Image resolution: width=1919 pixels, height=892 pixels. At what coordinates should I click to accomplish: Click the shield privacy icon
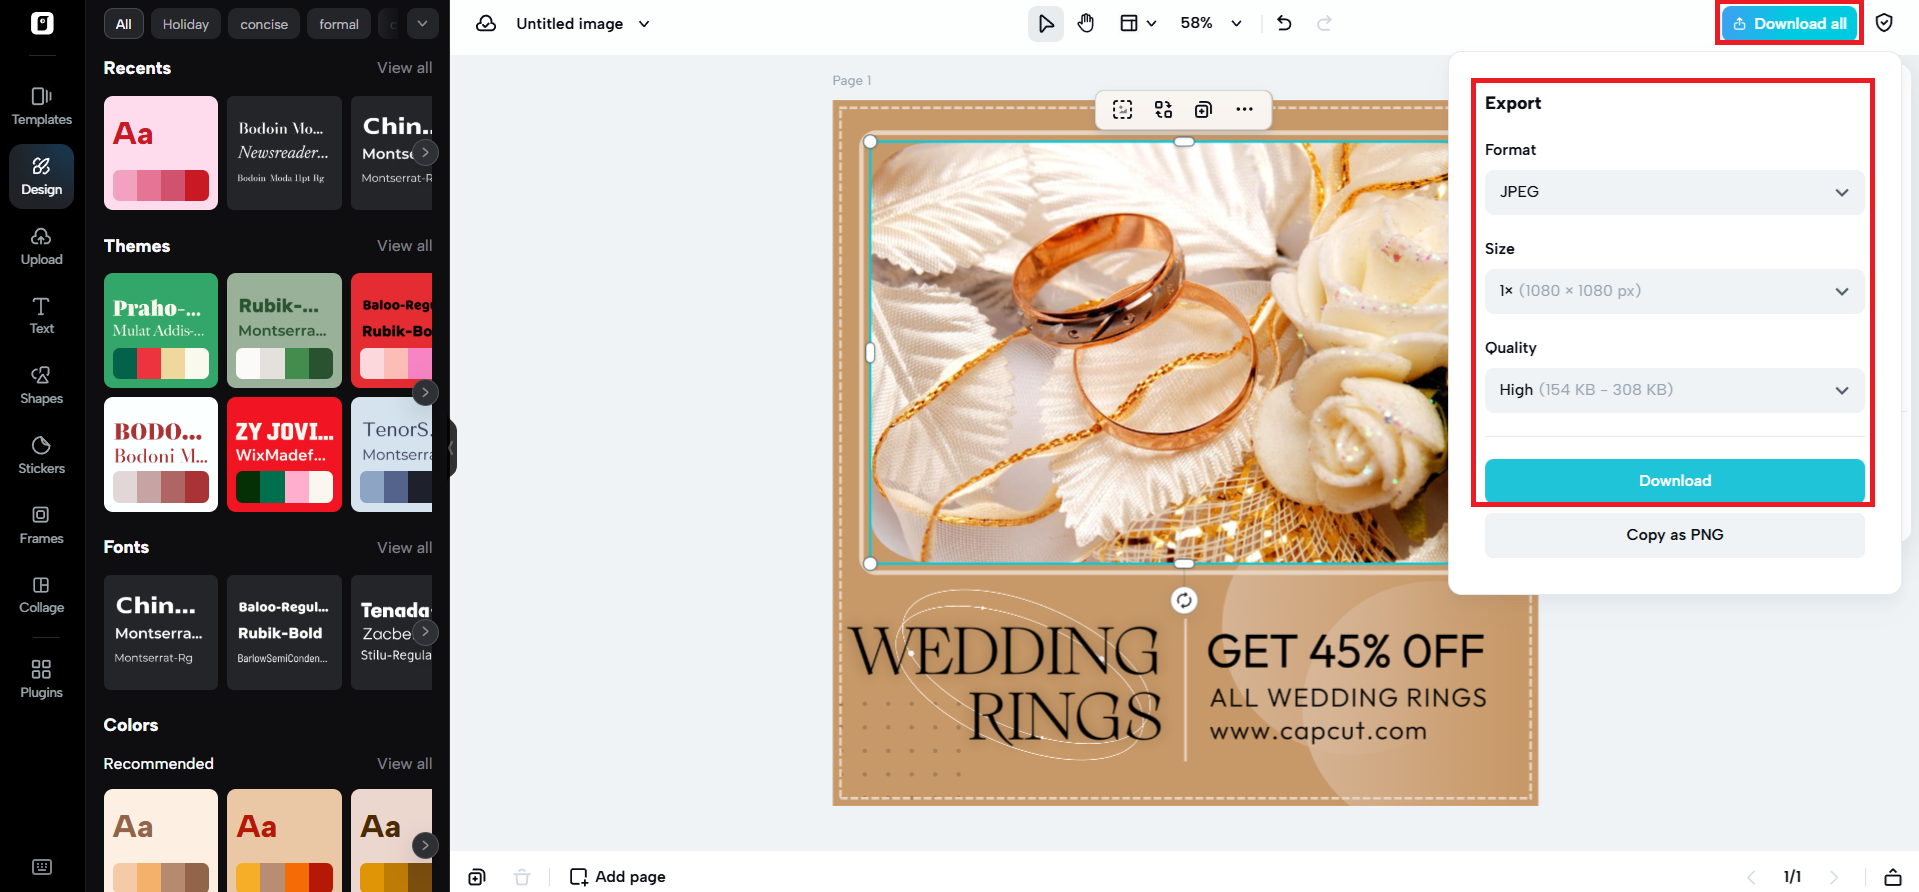coord(1884,23)
